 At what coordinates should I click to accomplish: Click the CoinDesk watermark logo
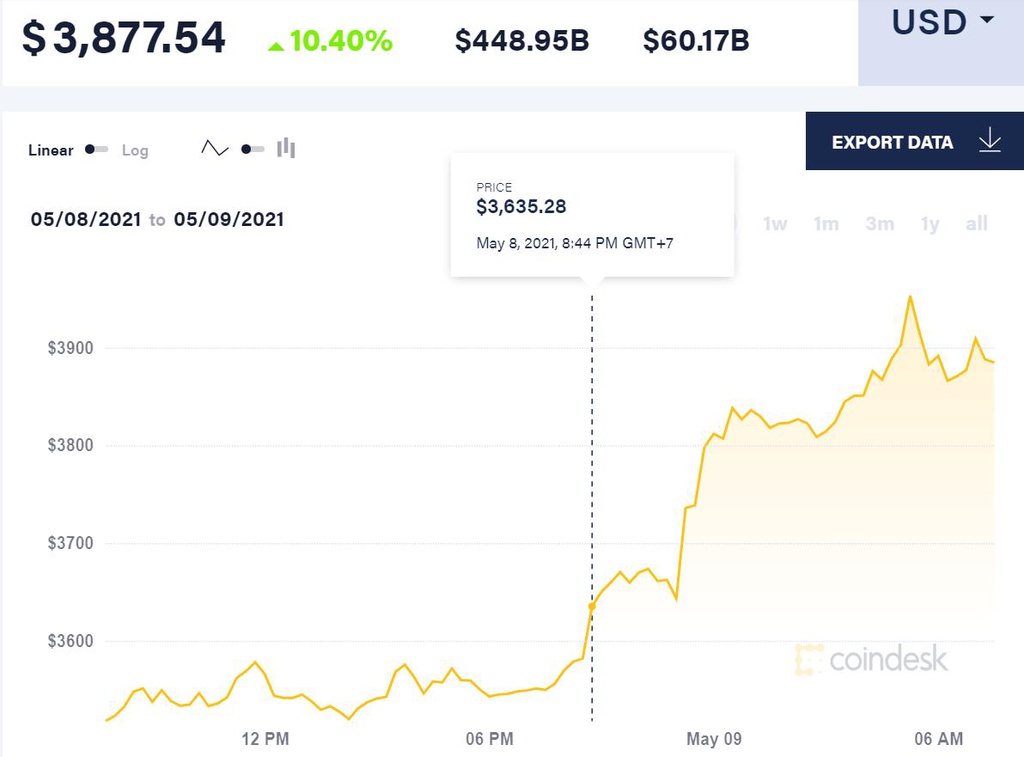(871, 658)
